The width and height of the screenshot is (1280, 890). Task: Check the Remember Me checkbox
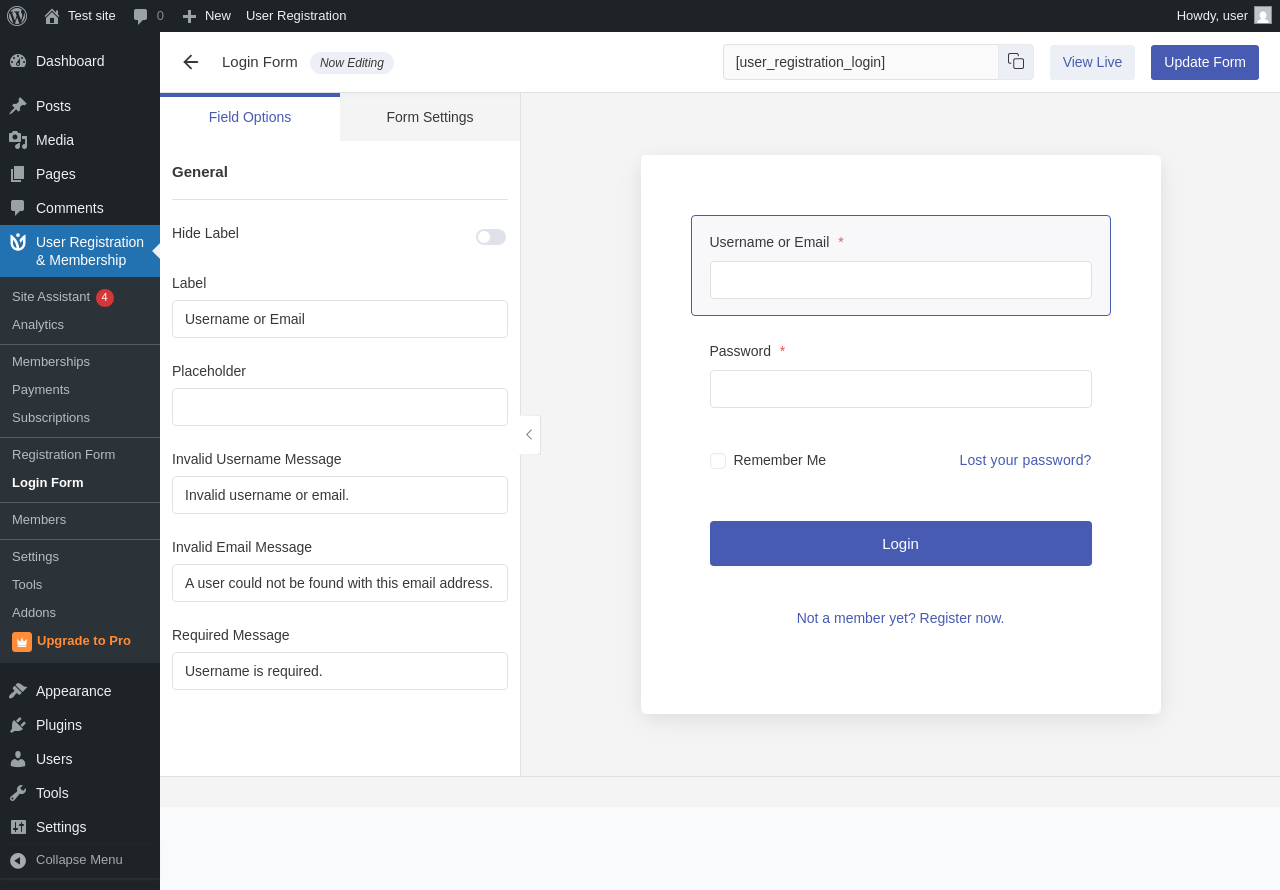click(x=718, y=461)
